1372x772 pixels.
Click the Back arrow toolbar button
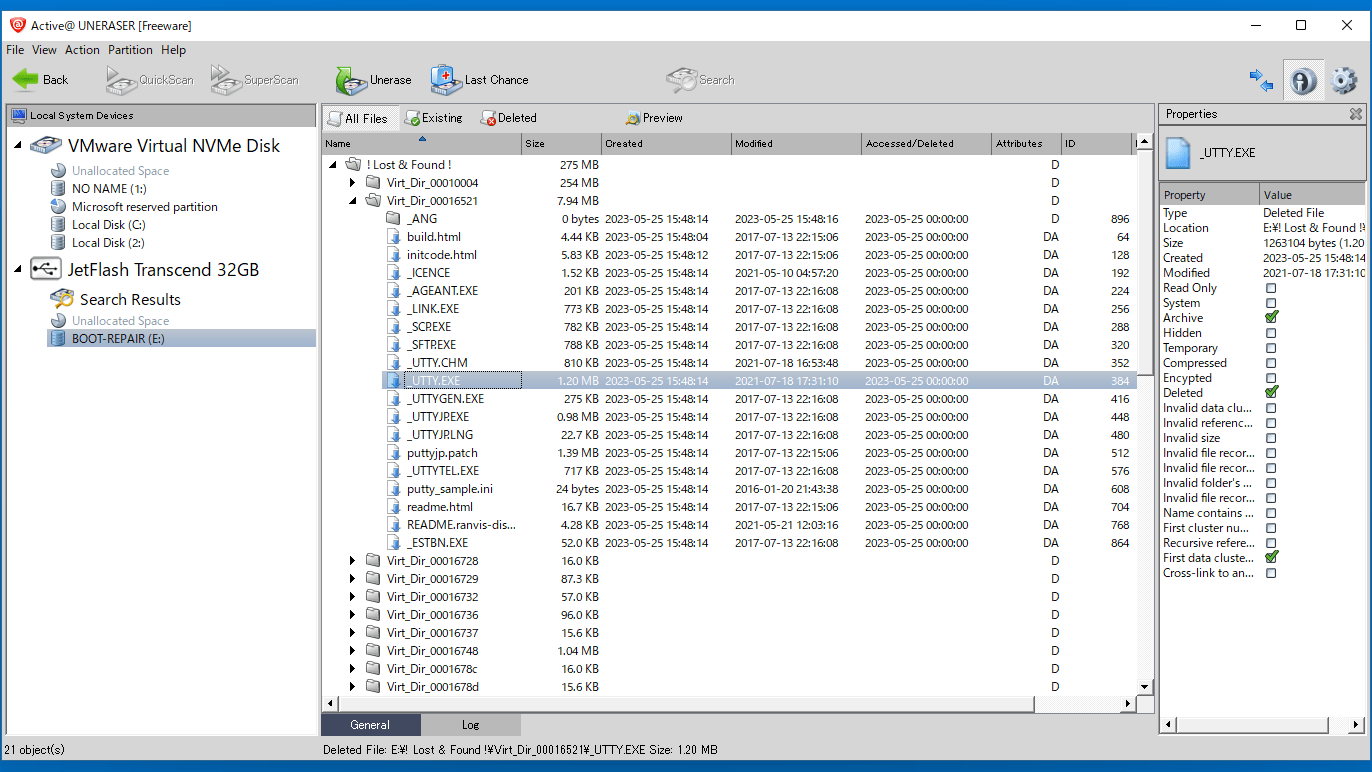[x=40, y=80]
